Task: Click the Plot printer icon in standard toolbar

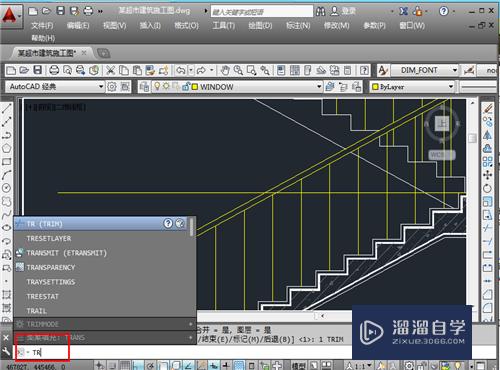Action: pyautogui.click(x=54, y=70)
